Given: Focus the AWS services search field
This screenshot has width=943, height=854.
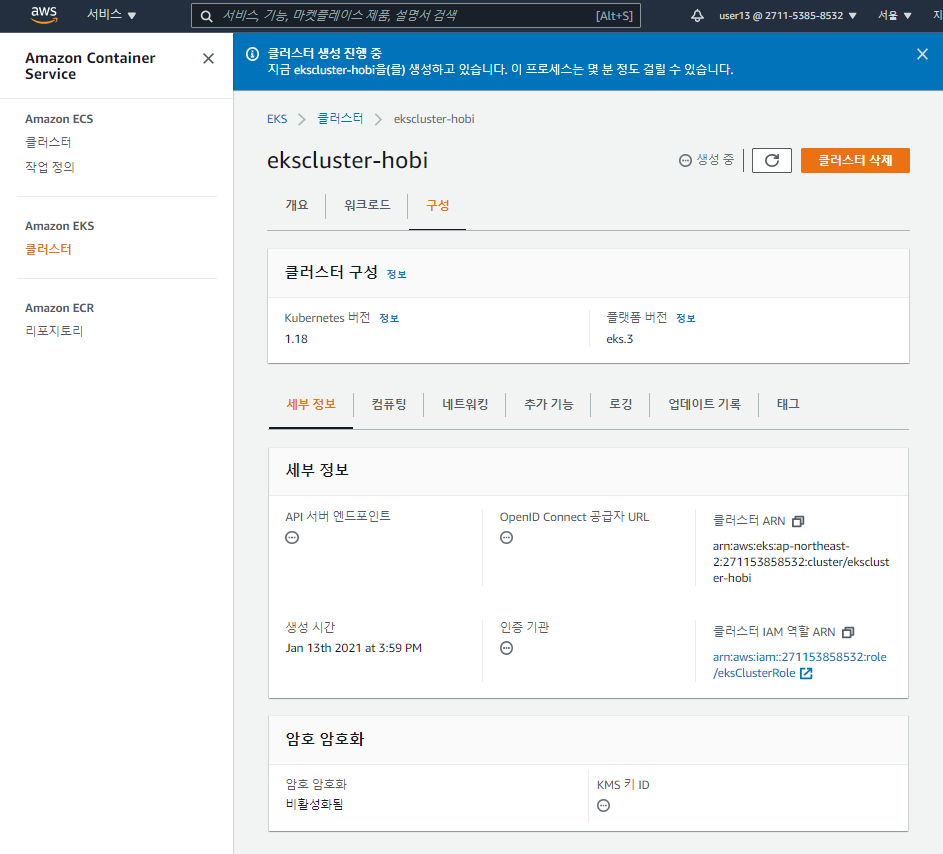Looking at the screenshot, I should pos(416,16).
